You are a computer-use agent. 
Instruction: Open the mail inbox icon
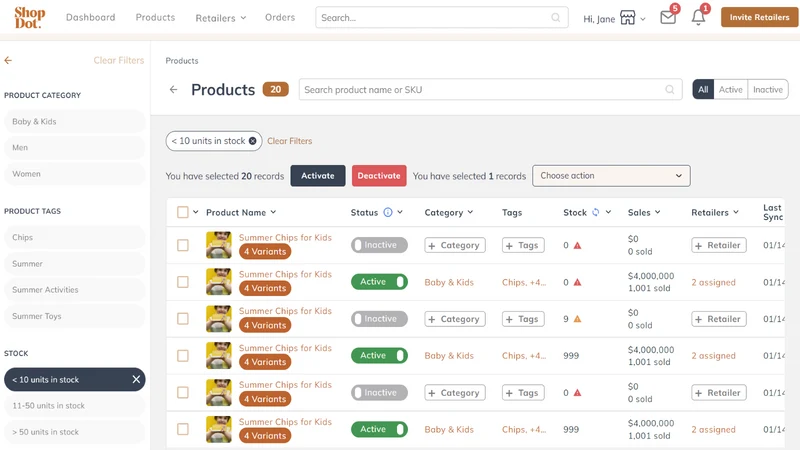pyautogui.click(x=668, y=17)
